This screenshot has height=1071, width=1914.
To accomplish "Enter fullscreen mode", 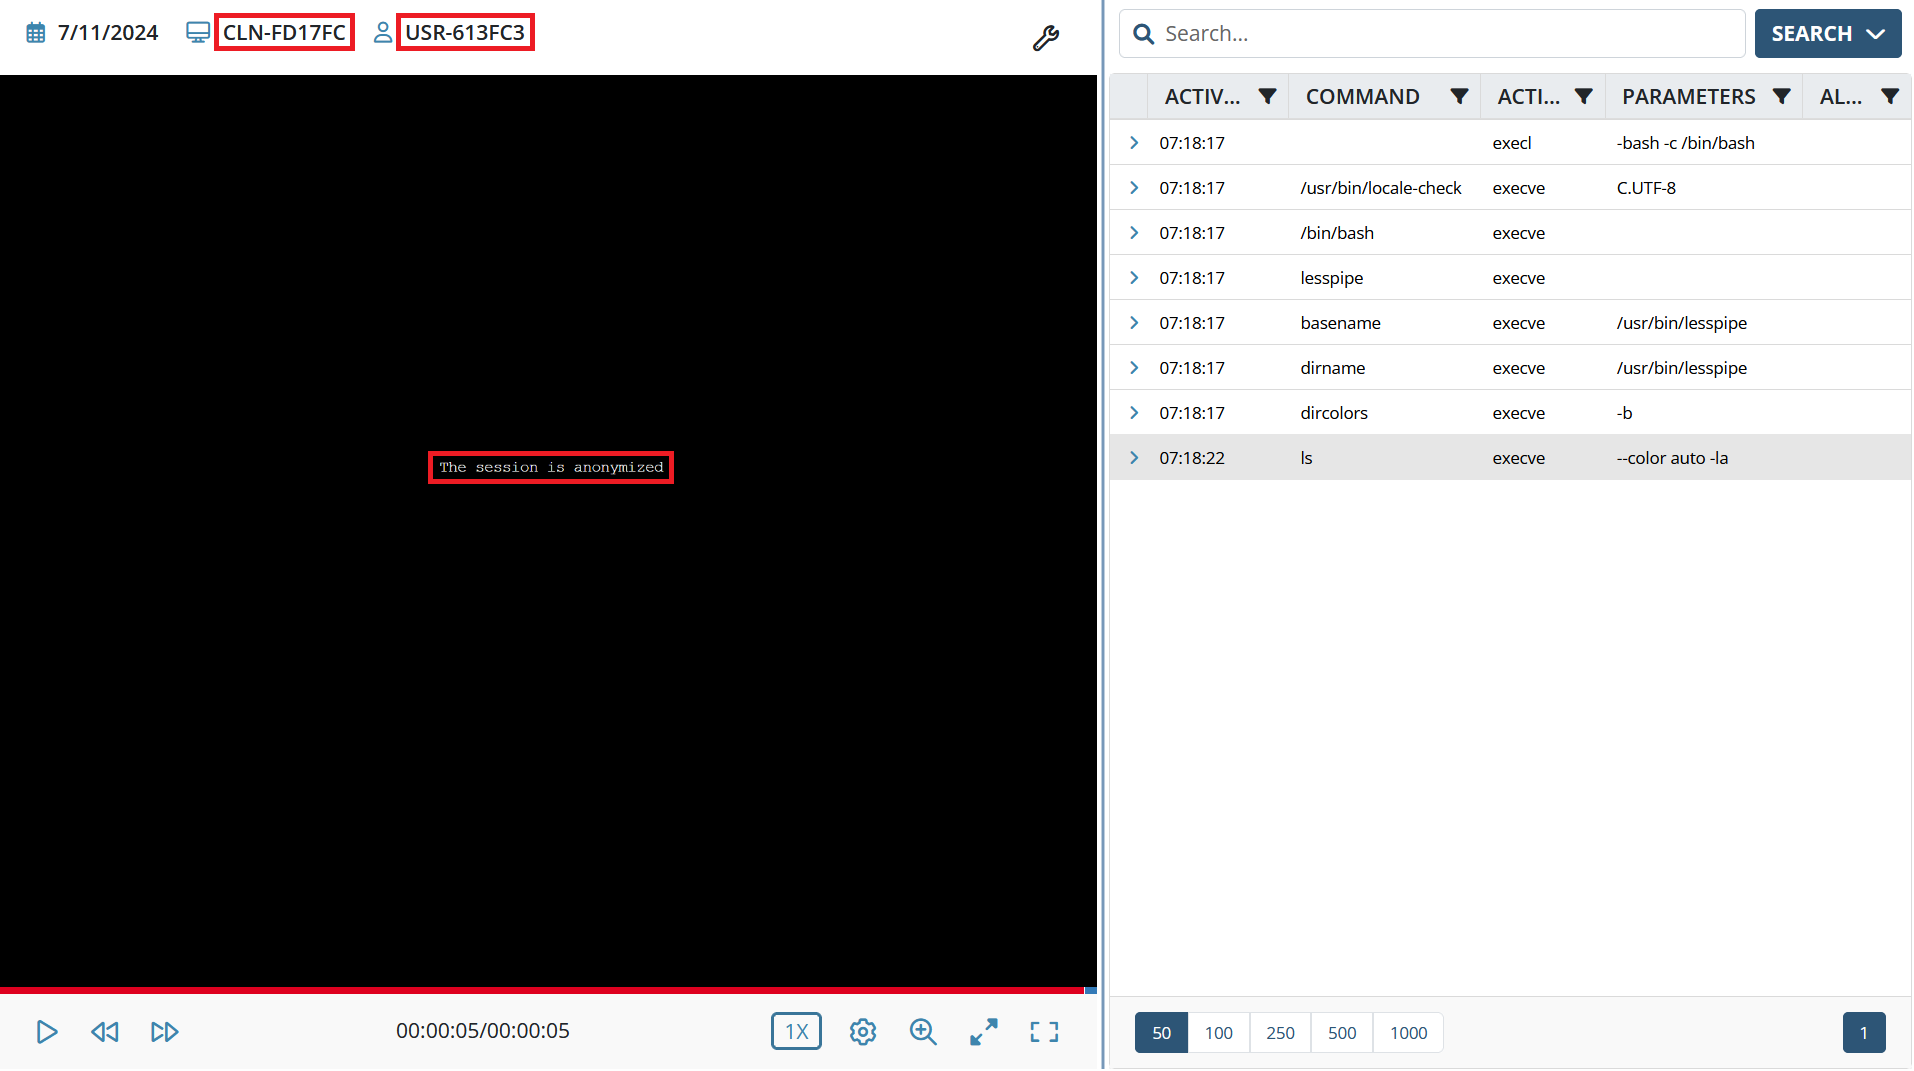I will [x=1044, y=1032].
